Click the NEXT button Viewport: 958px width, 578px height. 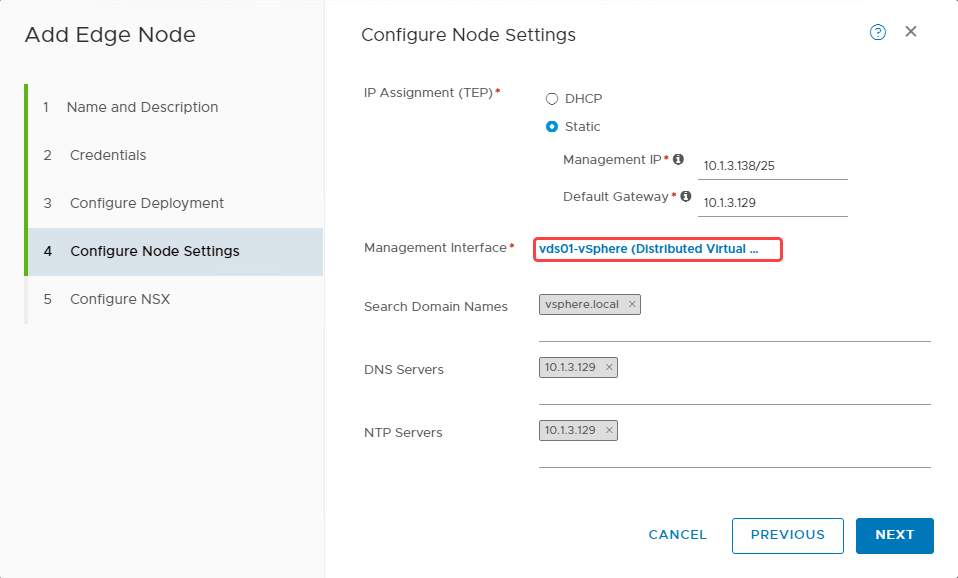894,535
